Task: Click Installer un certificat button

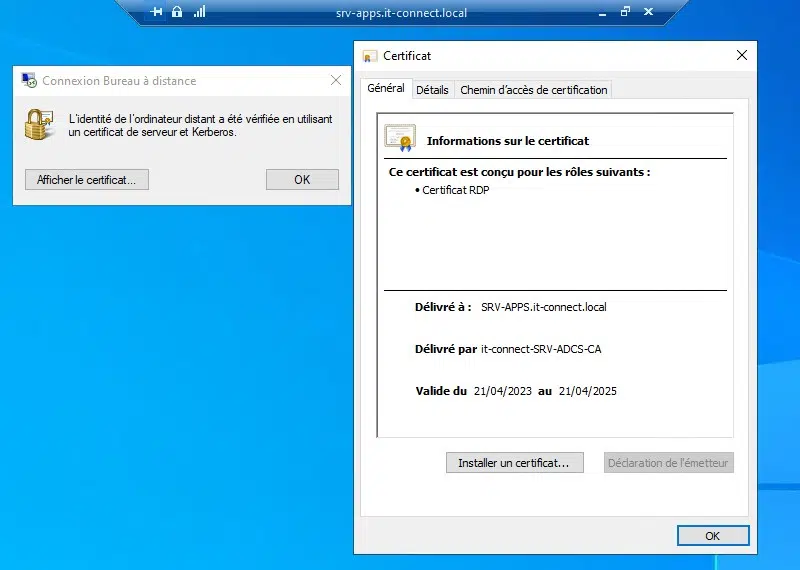Action: [x=515, y=463]
